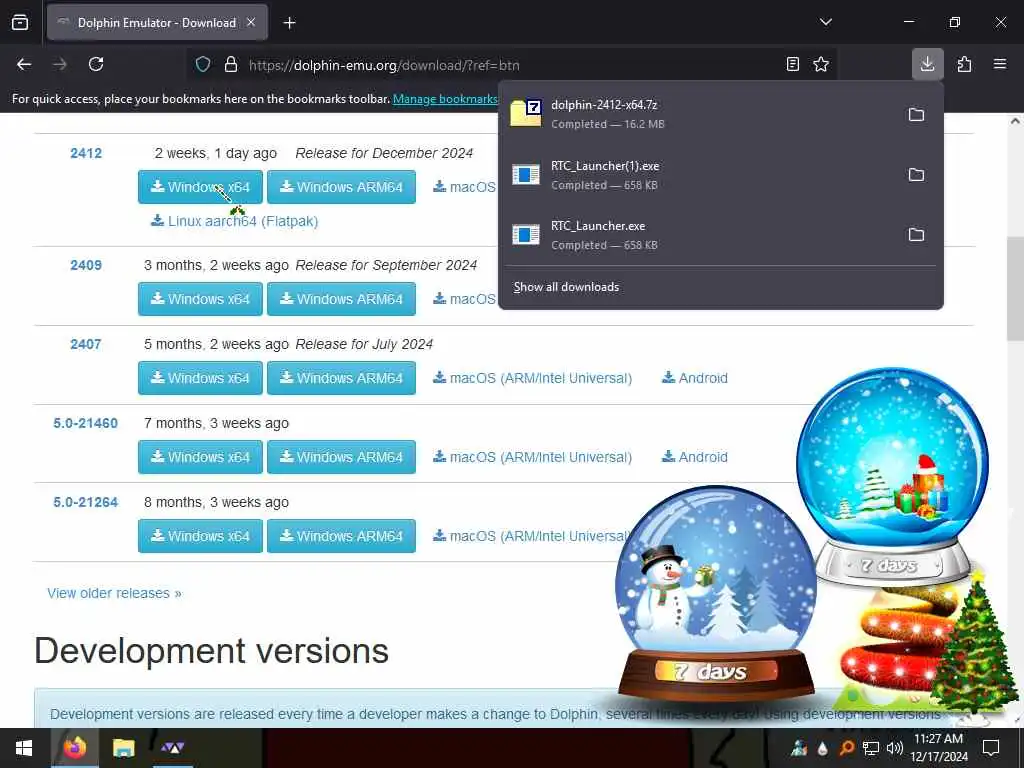Open the 2409 release version link

86,265
